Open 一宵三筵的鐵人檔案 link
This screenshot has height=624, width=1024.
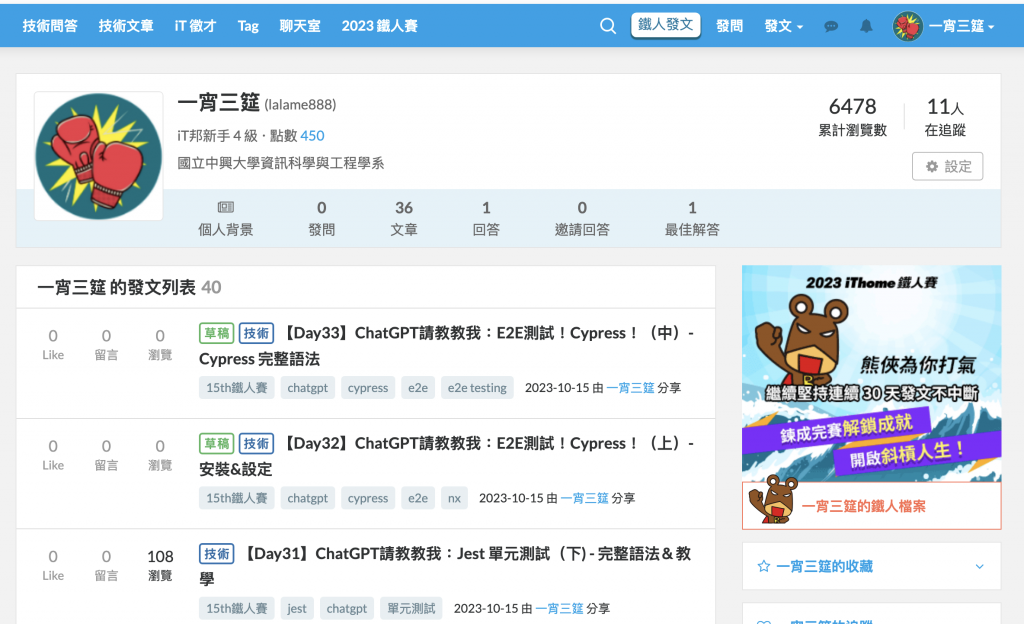[863, 506]
